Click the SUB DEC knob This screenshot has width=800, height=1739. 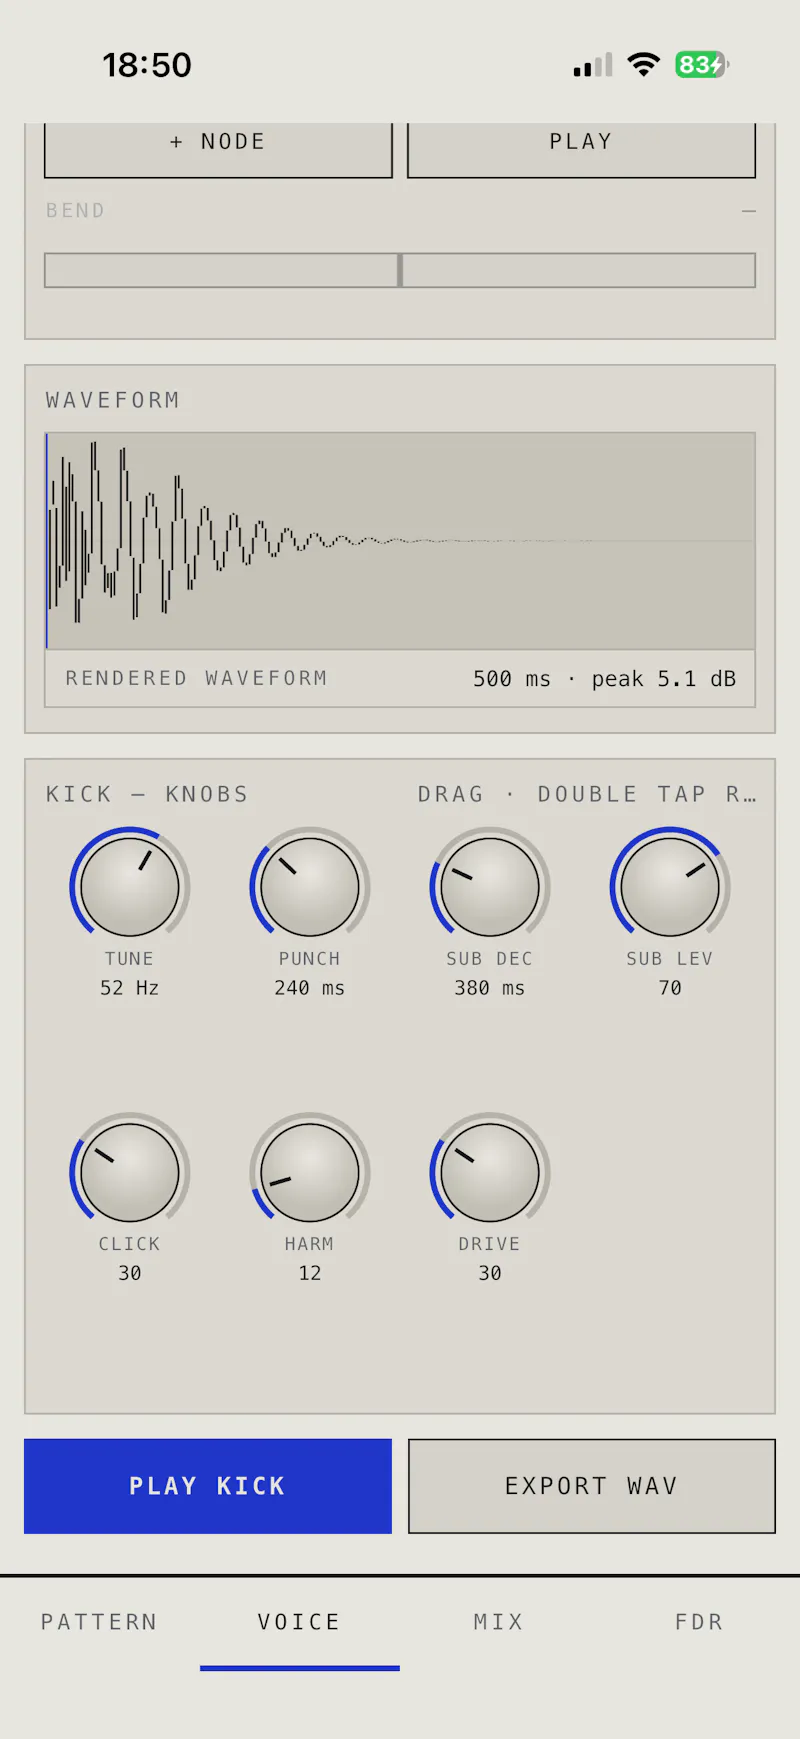[490, 887]
